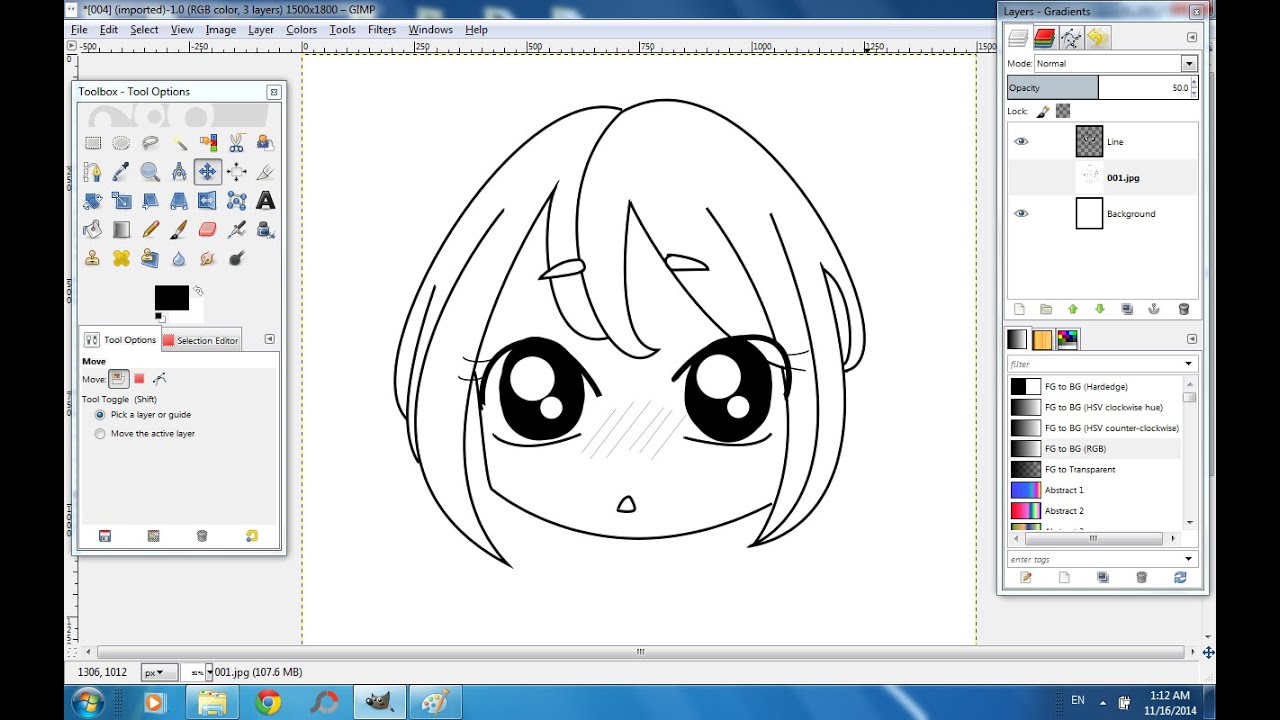Toggle lock pixels brush icon
Image resolution: width=1280 pixels, height=720 pixels.
pos(1043,112)
